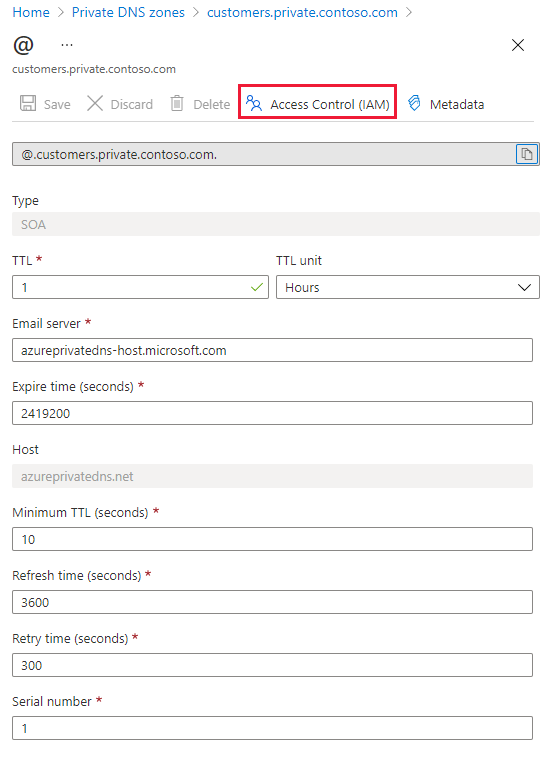This screenshot has height=757, width=551.
Task: Click the Delete trash can icon
Action: 177,103
